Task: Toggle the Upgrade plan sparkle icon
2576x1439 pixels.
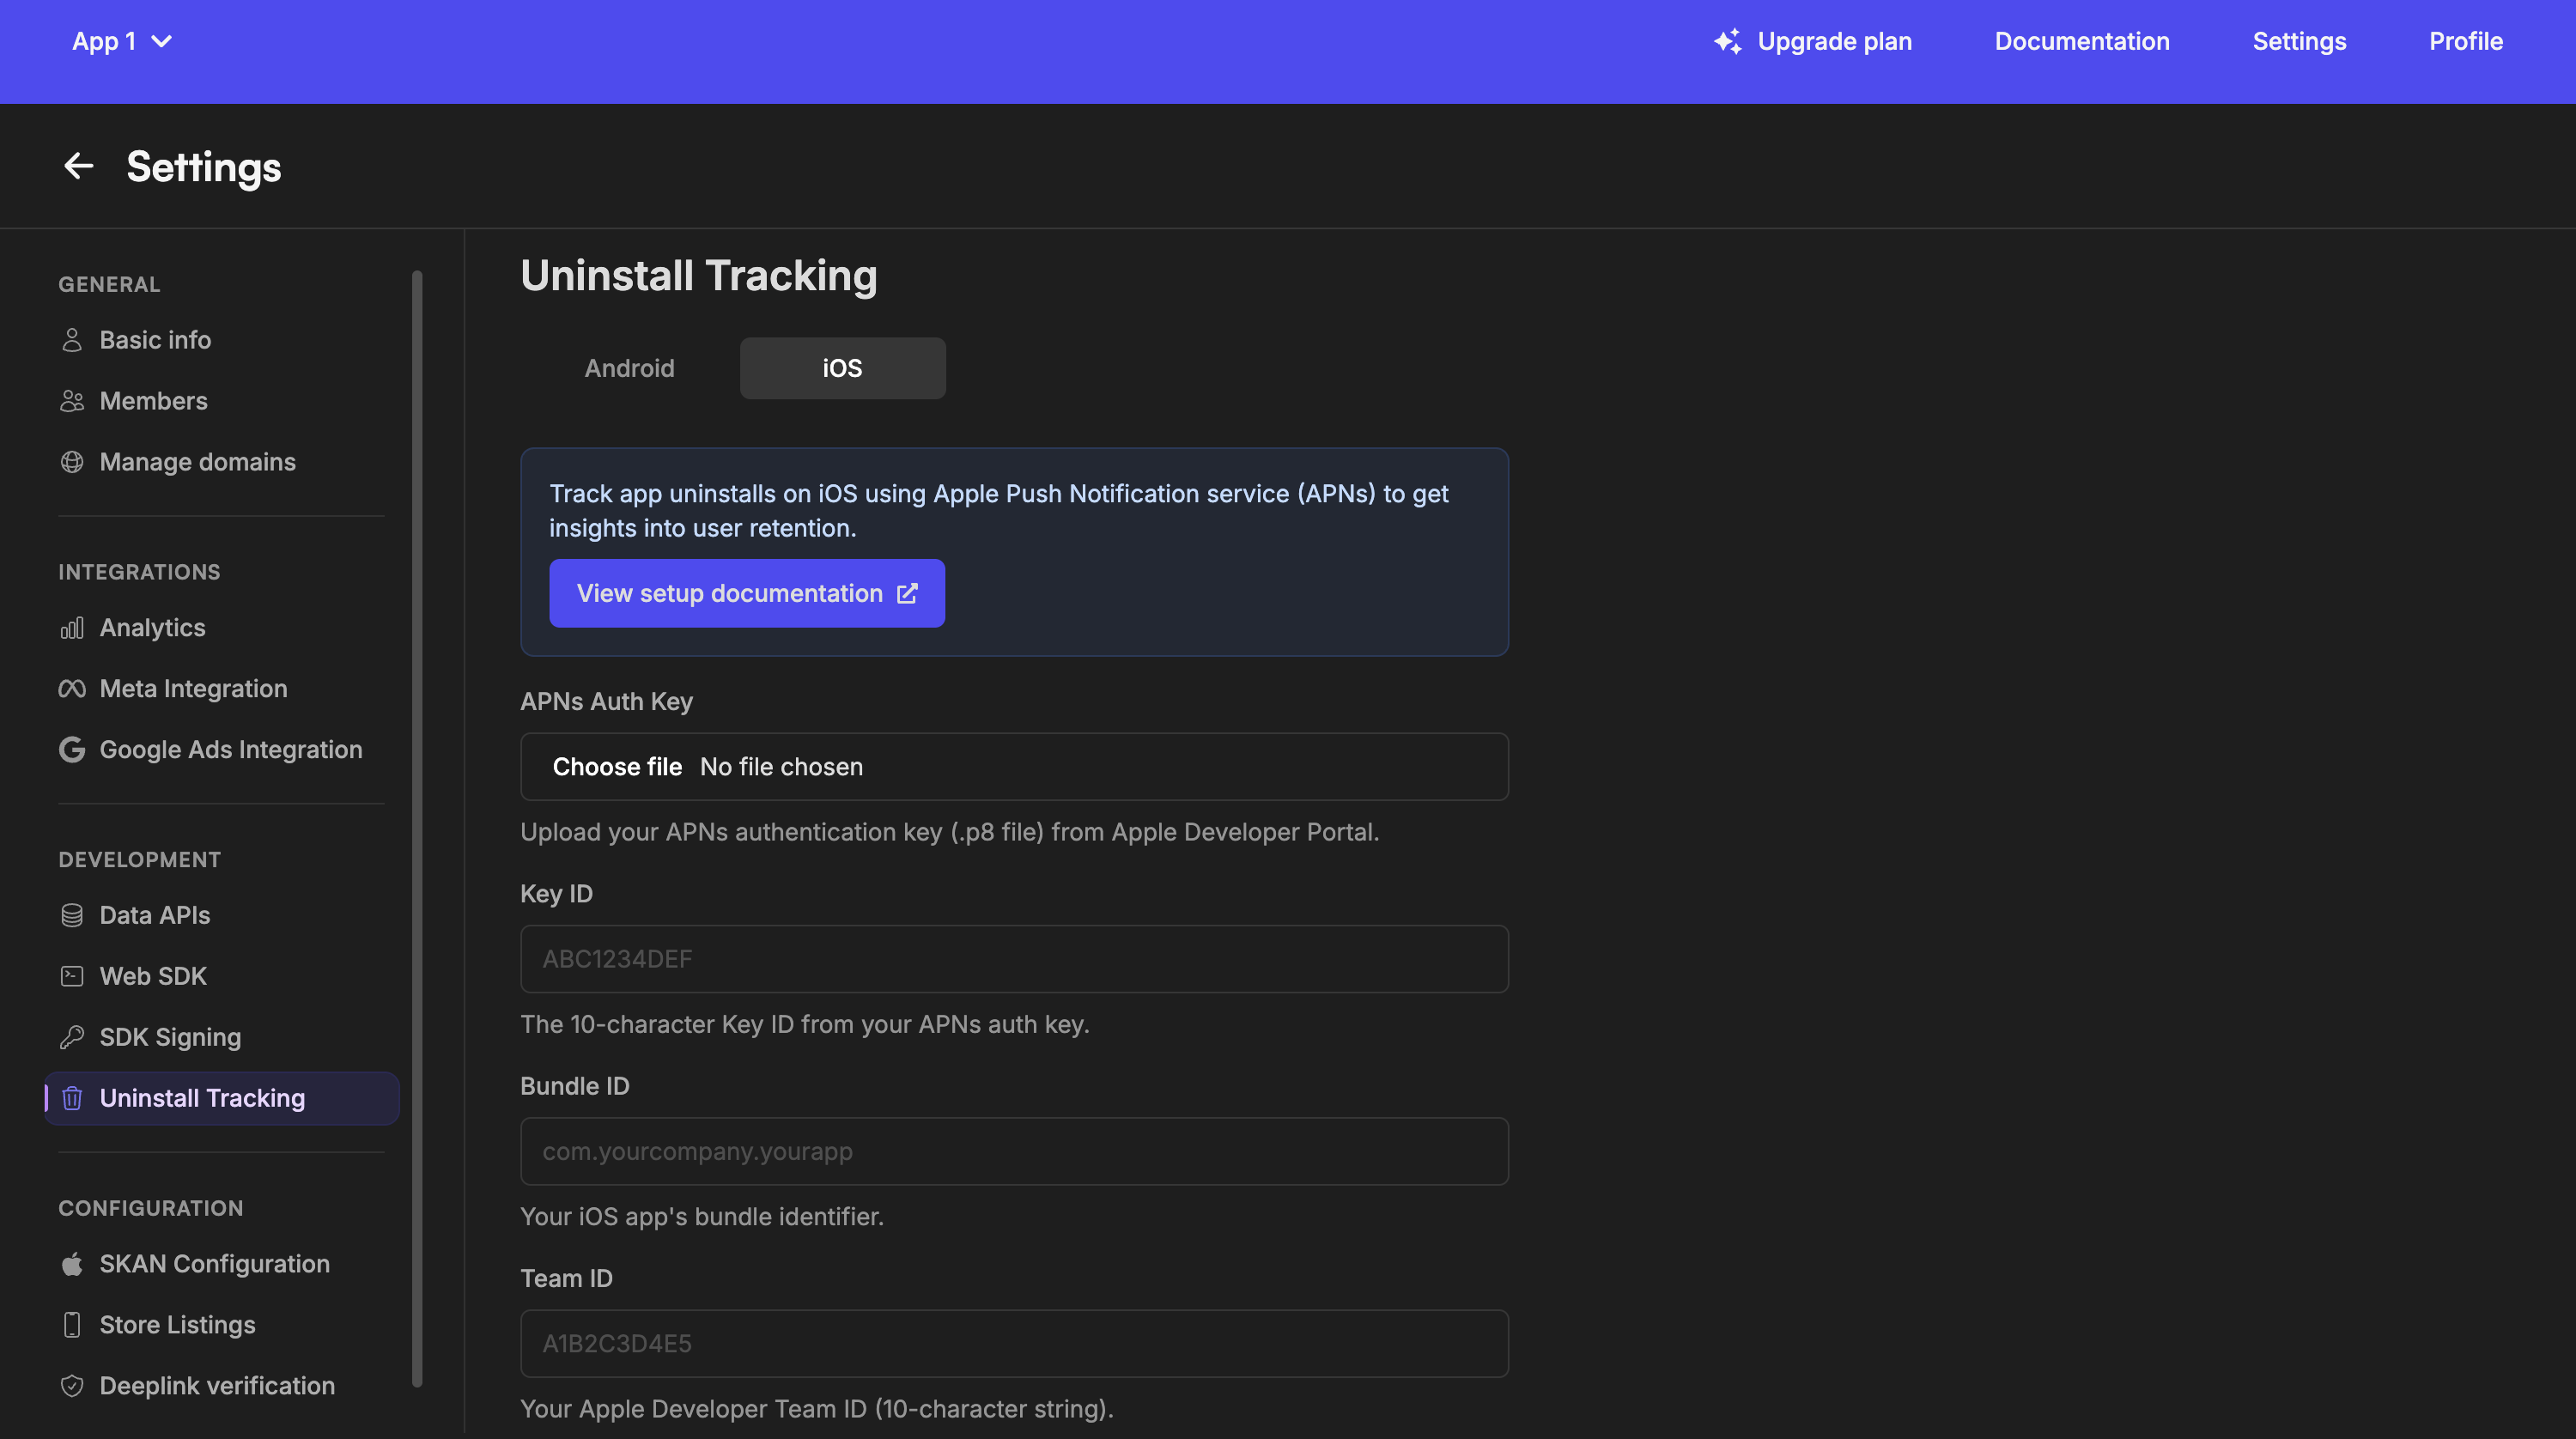Action: pyautogui.click(x=1728, y=41)
